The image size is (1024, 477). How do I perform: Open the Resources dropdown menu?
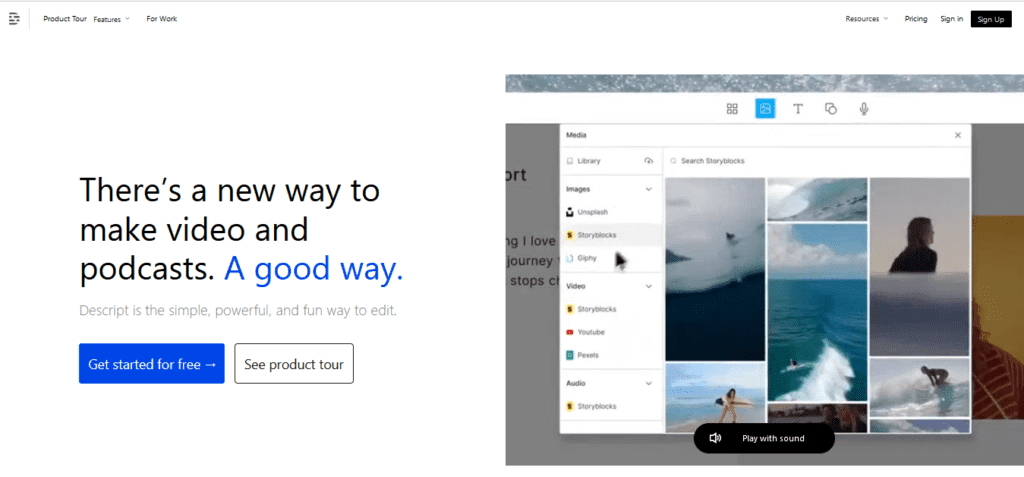867,19
